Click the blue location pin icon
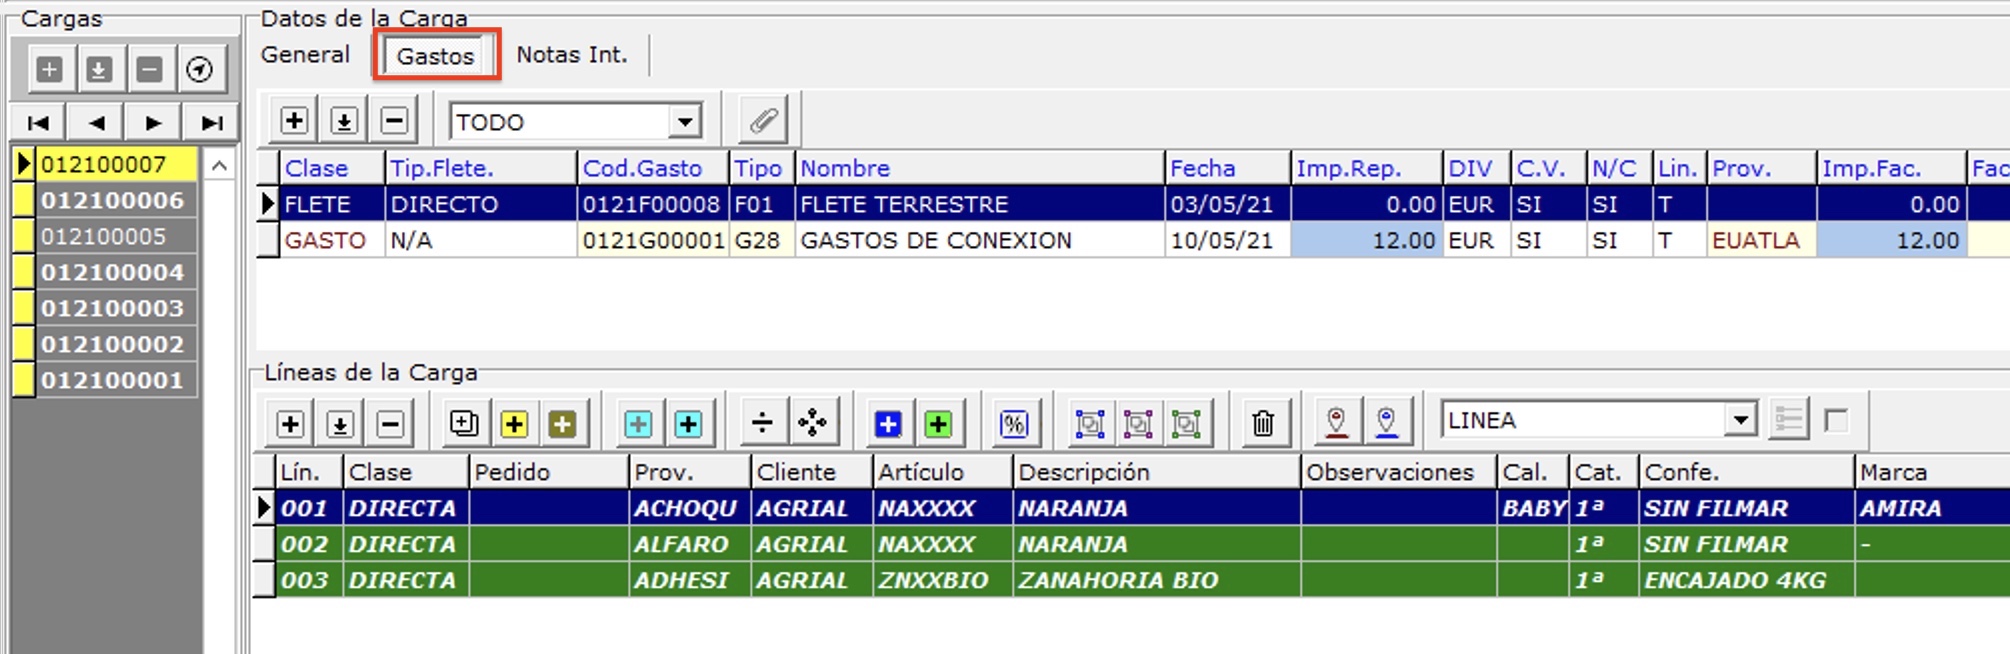The image size is (2010, 654). 1386,424
